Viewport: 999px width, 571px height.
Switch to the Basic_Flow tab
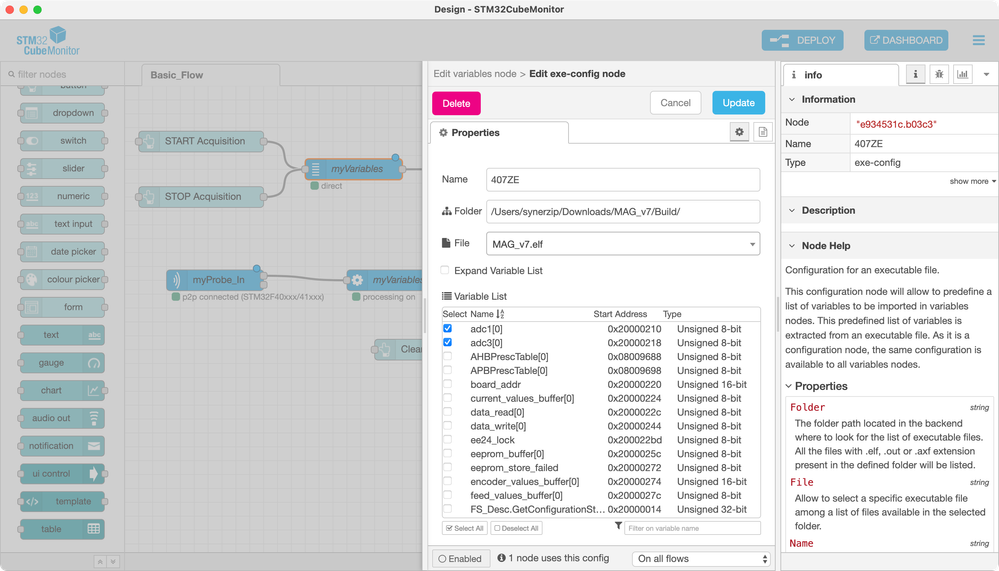click(176, 75)
